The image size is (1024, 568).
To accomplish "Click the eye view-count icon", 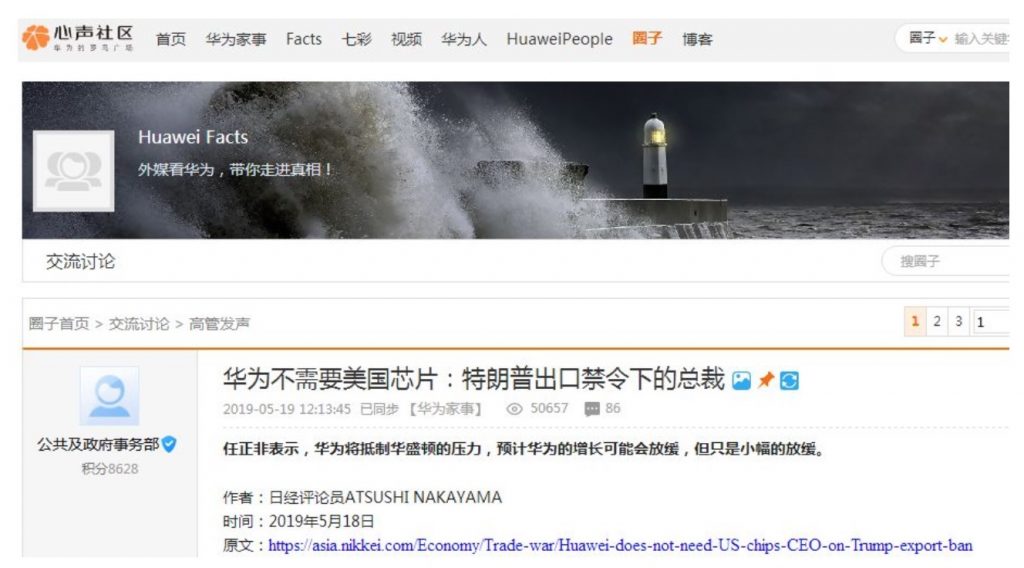I will (515, 409).
